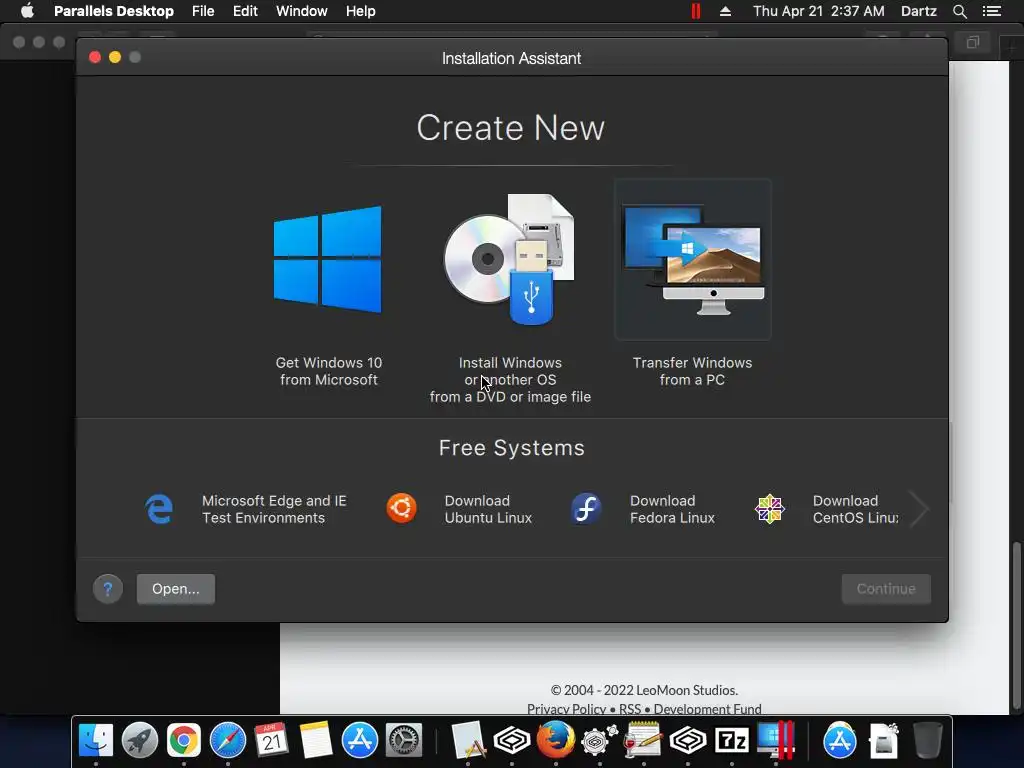Select Download Ubuntu Linux label
This screenshot has height=768, width=1024.
click(488, 509)
